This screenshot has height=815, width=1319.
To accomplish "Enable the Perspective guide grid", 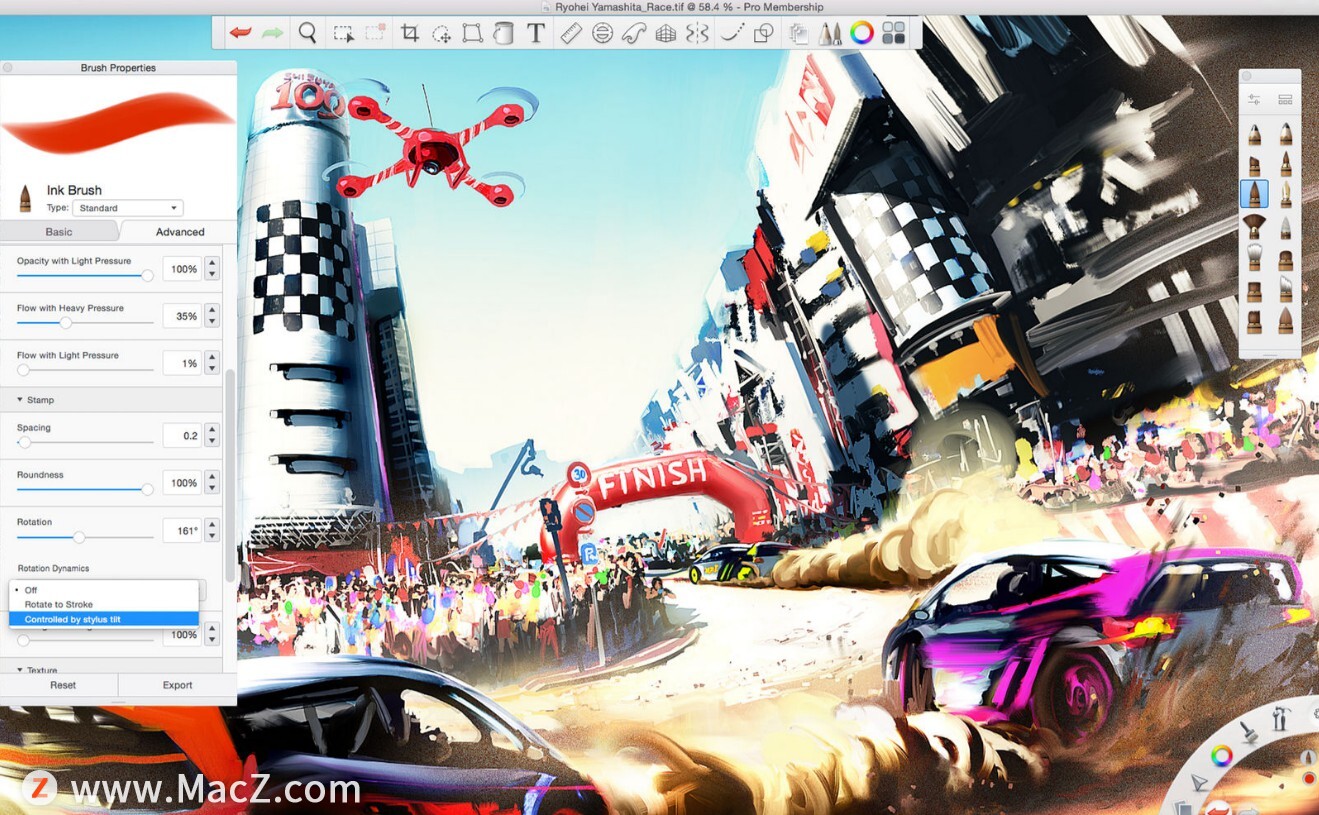I will pyautogui.click(x=666, y=33).
